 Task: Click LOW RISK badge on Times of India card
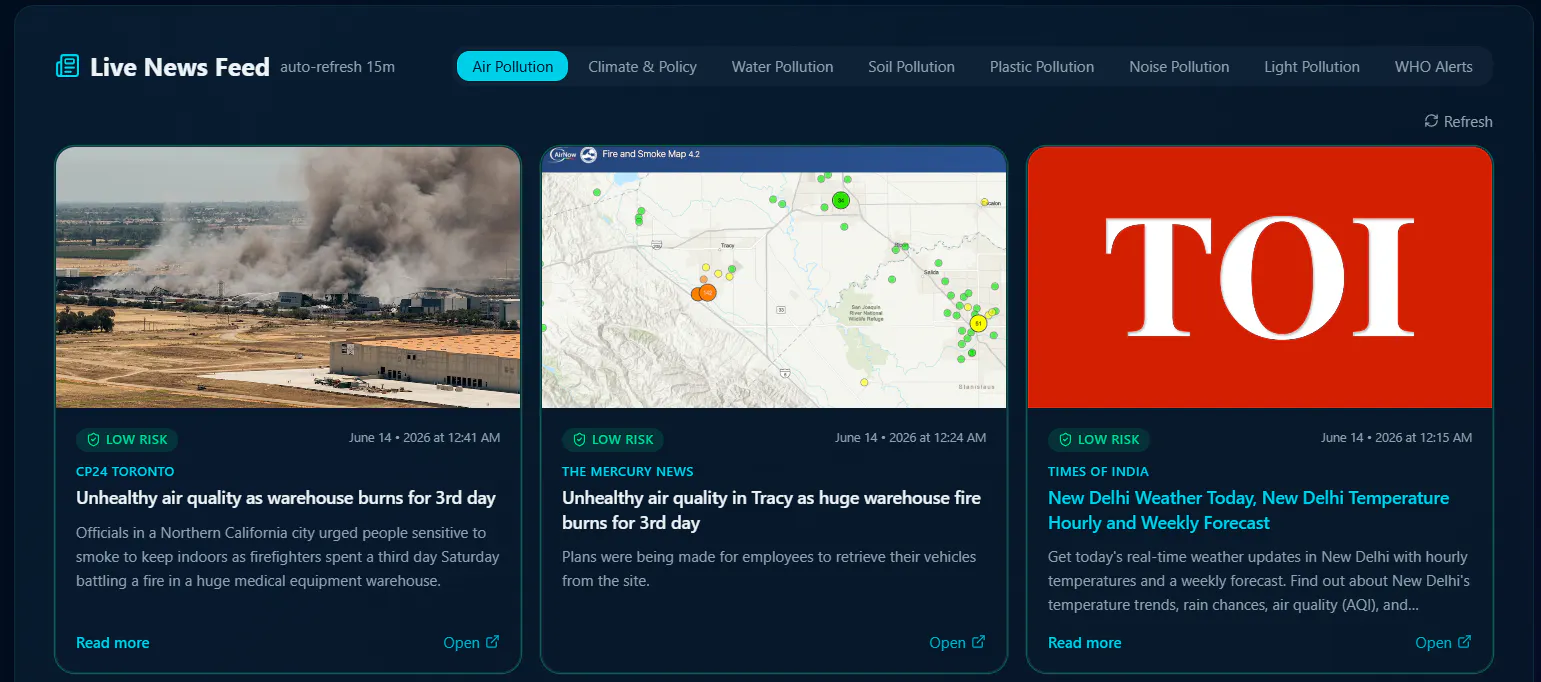pos(1099,439)
